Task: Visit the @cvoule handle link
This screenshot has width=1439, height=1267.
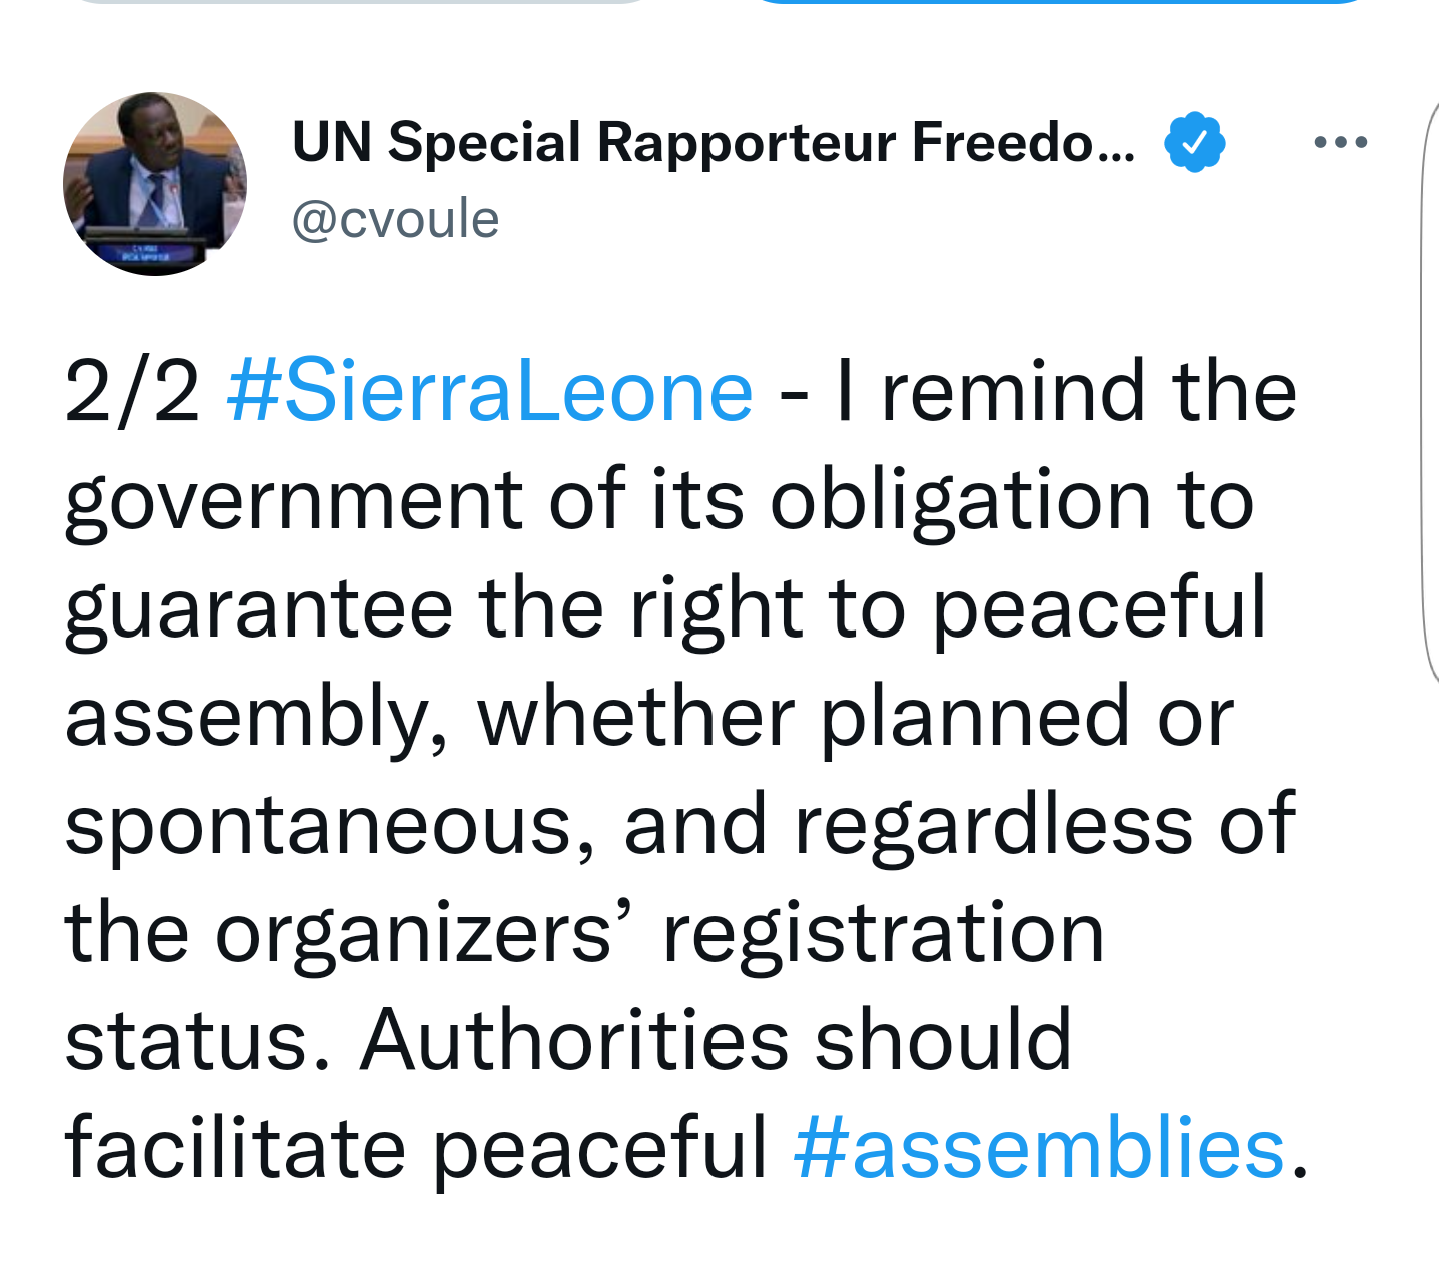Action: tap(395, 219)
